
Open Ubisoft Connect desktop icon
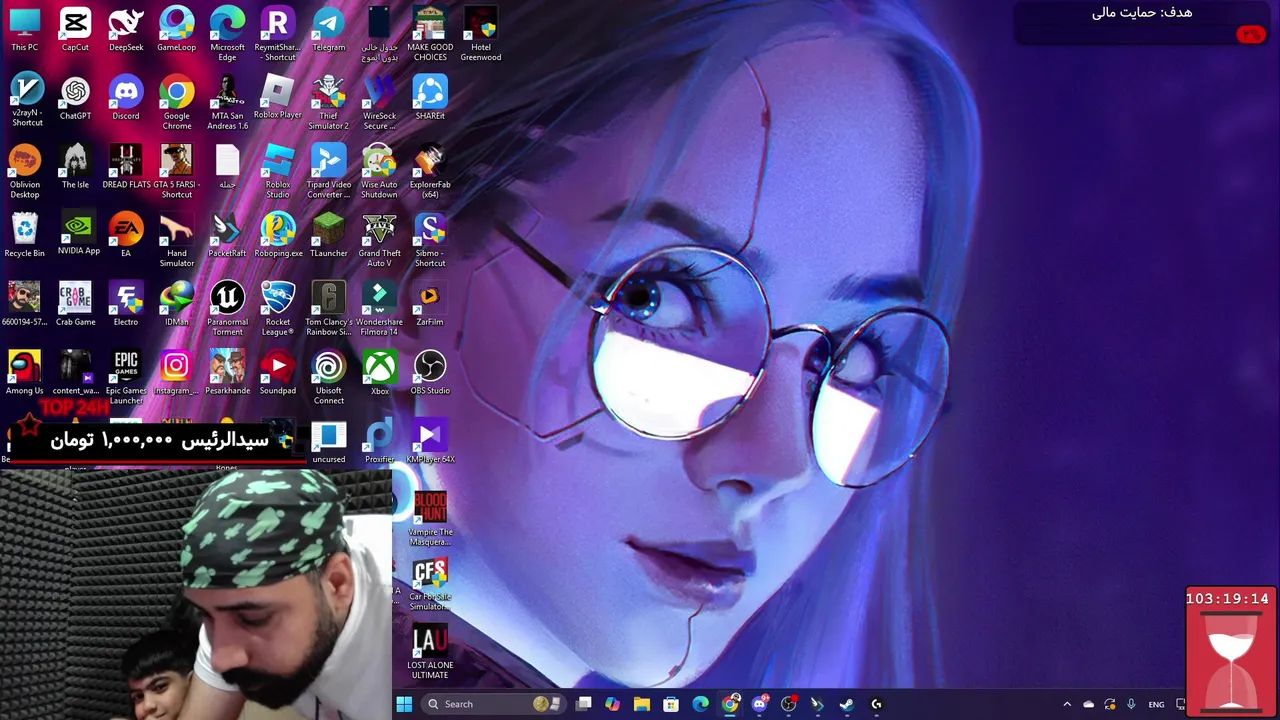coord(329,377)
